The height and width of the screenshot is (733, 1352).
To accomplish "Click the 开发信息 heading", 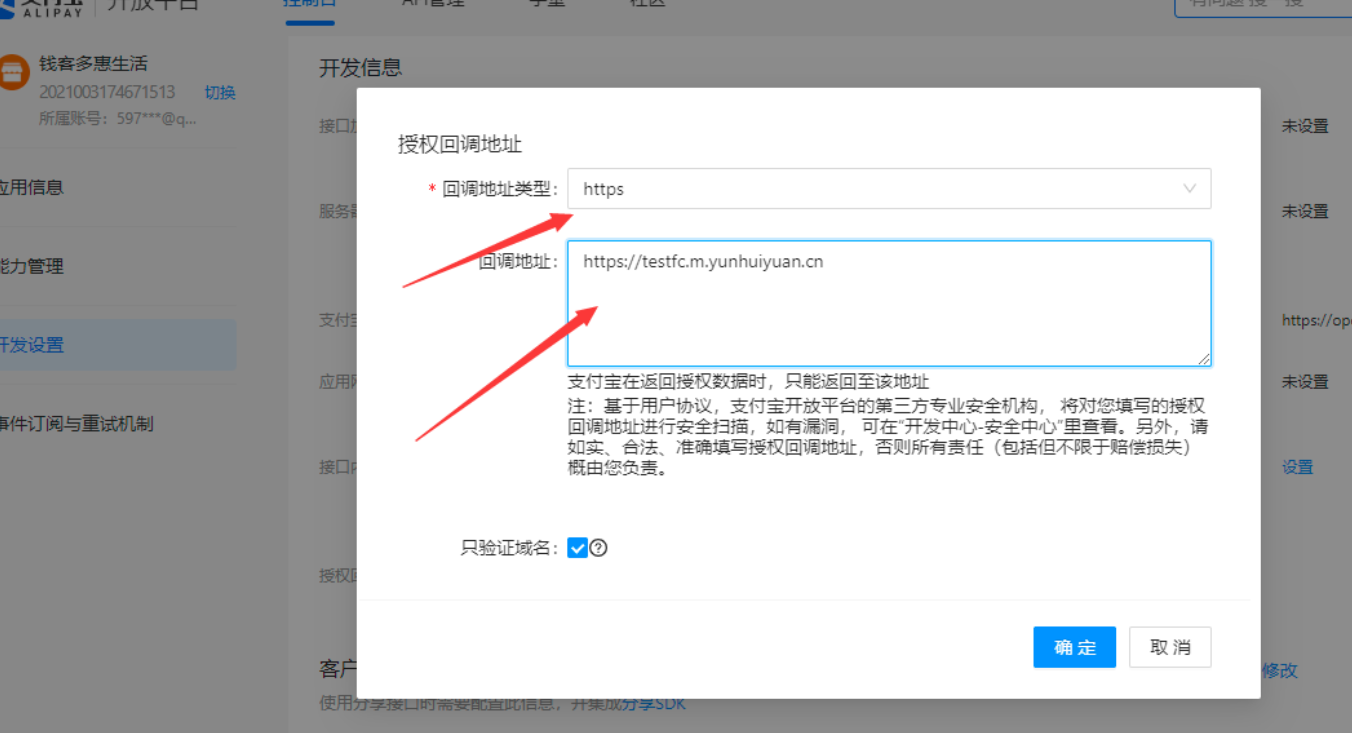I will point(360,68).
